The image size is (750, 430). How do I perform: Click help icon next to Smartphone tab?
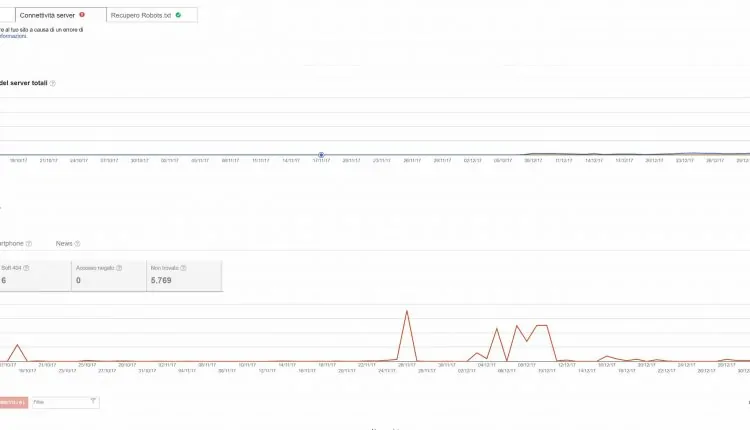(x=29, y=243)
